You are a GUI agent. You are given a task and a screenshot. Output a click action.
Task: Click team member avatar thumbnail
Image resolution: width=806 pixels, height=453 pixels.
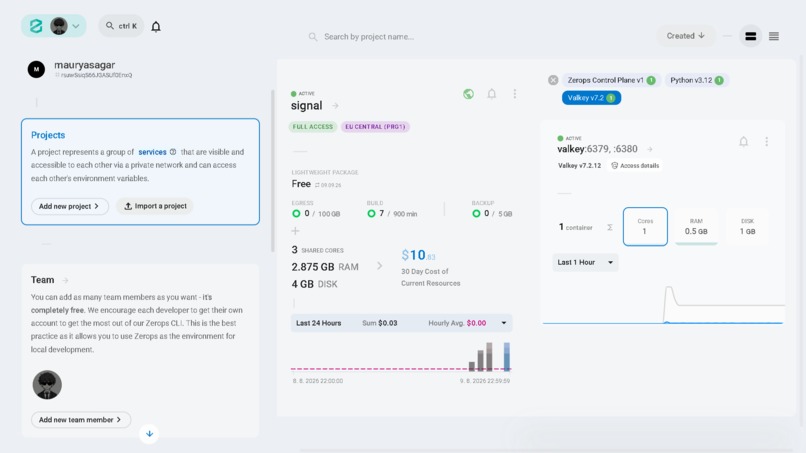click(x=47, y=385)
